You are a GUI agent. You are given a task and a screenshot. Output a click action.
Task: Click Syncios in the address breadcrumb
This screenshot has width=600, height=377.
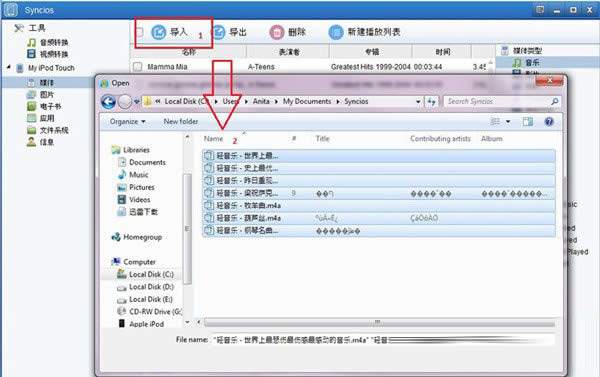pos(356,101)
